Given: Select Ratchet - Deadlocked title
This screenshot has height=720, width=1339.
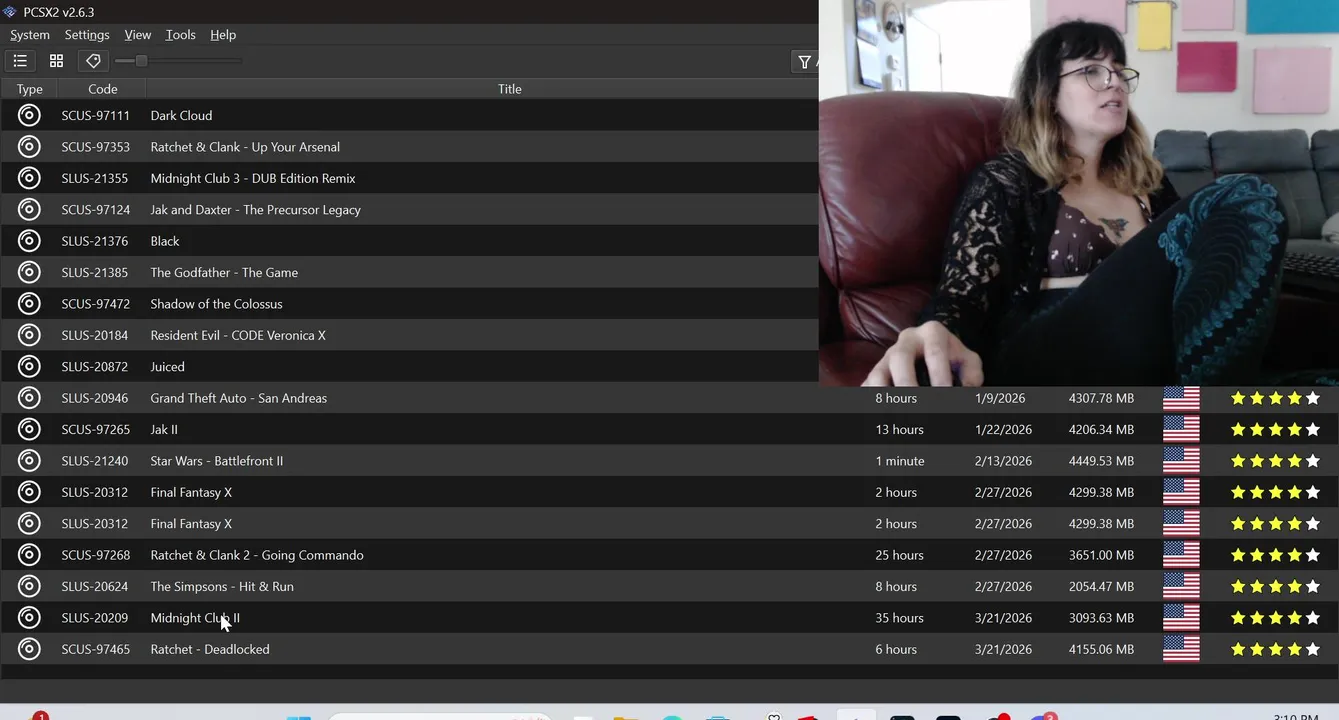Looking at the screenshot, I should (x=210, y=649).
